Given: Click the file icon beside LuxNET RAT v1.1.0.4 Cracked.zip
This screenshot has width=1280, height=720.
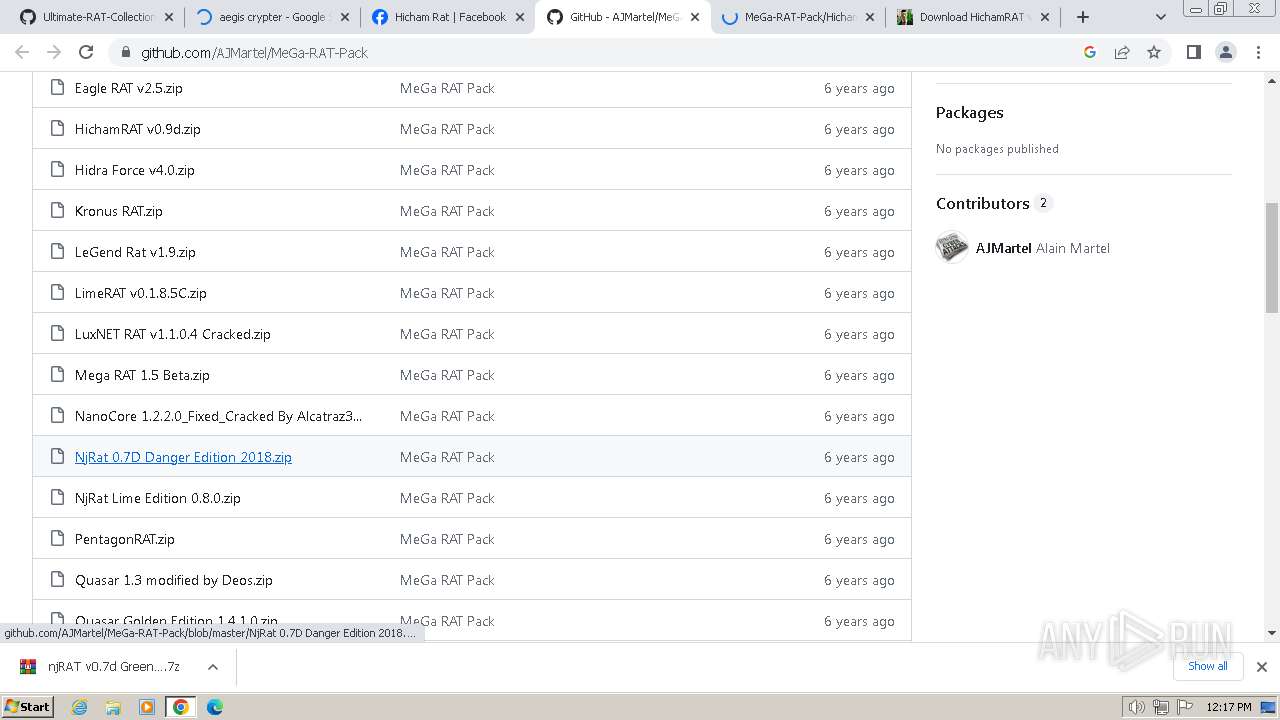Looking at the screenshot, I should (x=57, y=334).
